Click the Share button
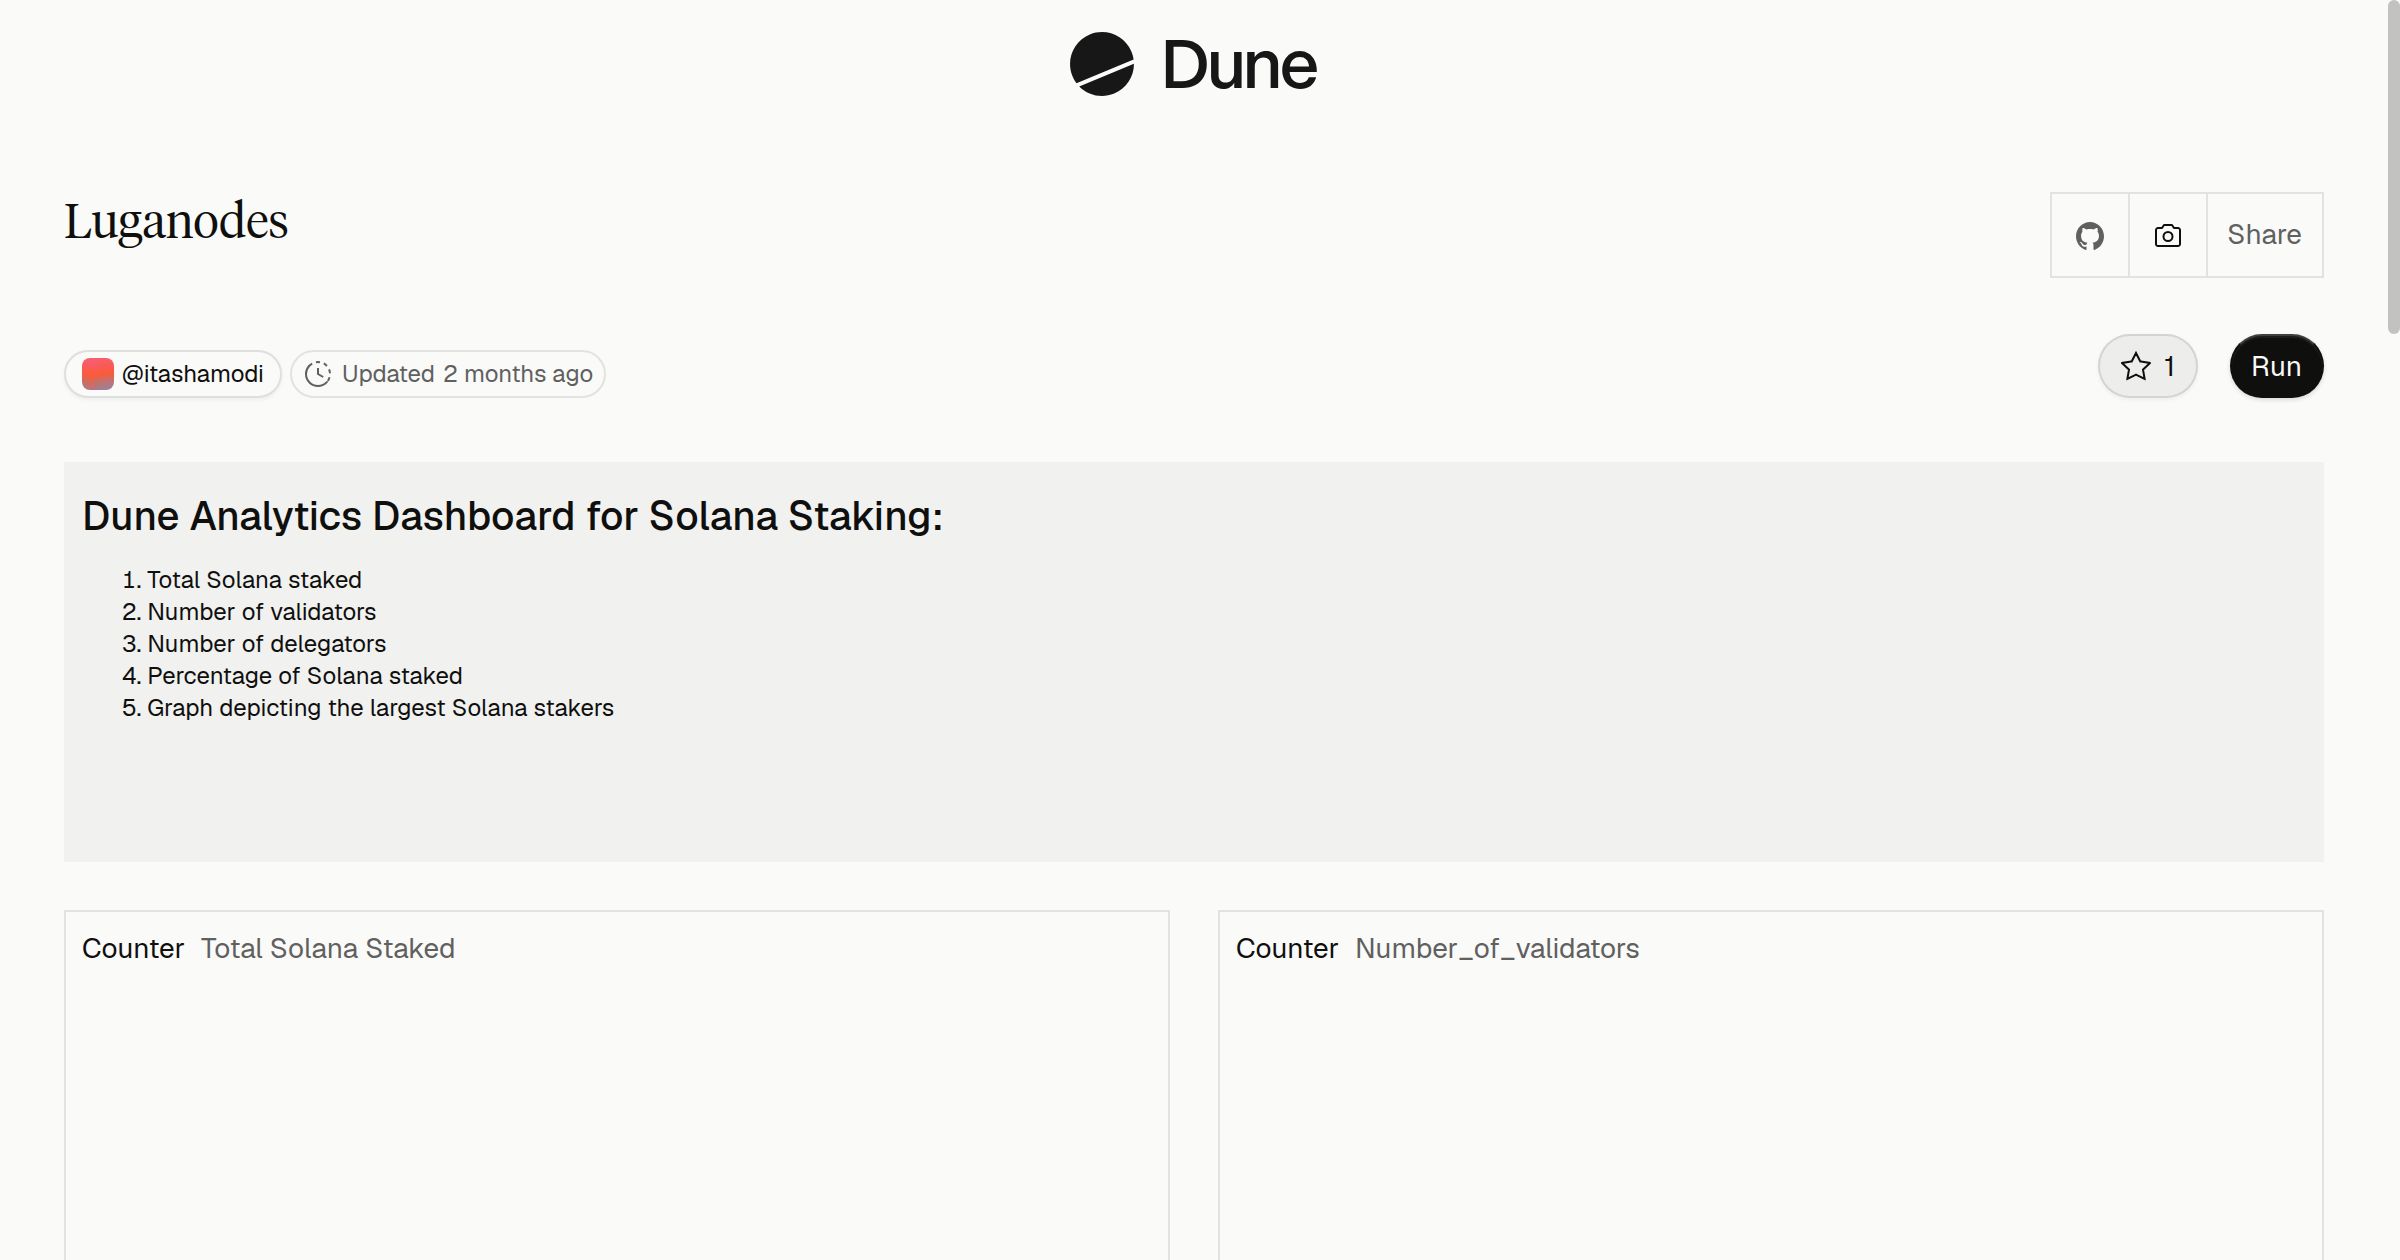The height and width of the screenshot is (1260, 2400). (x=2264, y=235)
